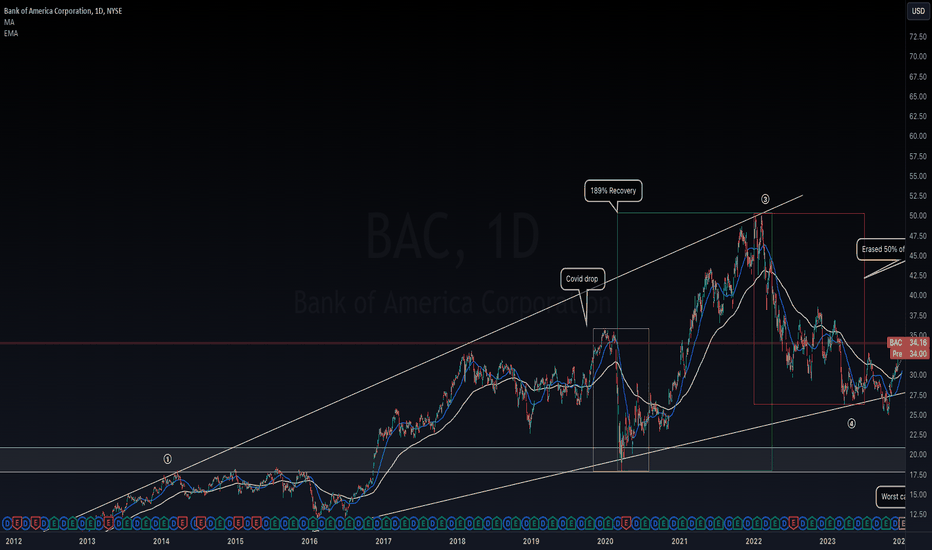The height and width of the screenshot is (550, 932).
Task: Click the 50.00 price axis label
Action: 918,216
